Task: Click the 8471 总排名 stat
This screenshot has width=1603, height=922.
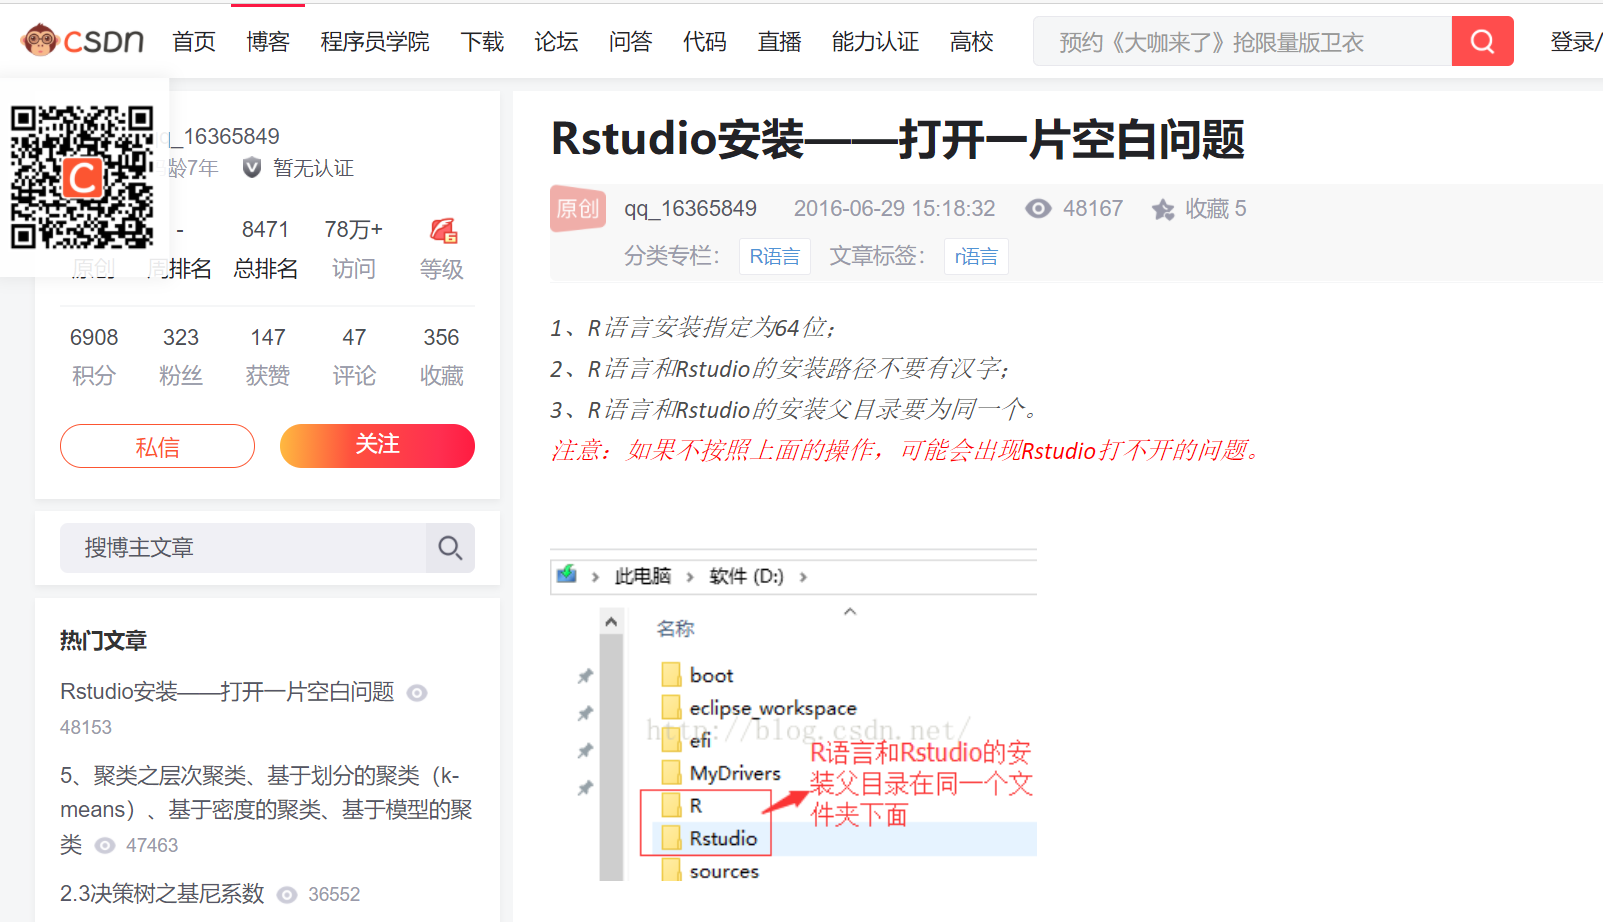Action: 265,249
